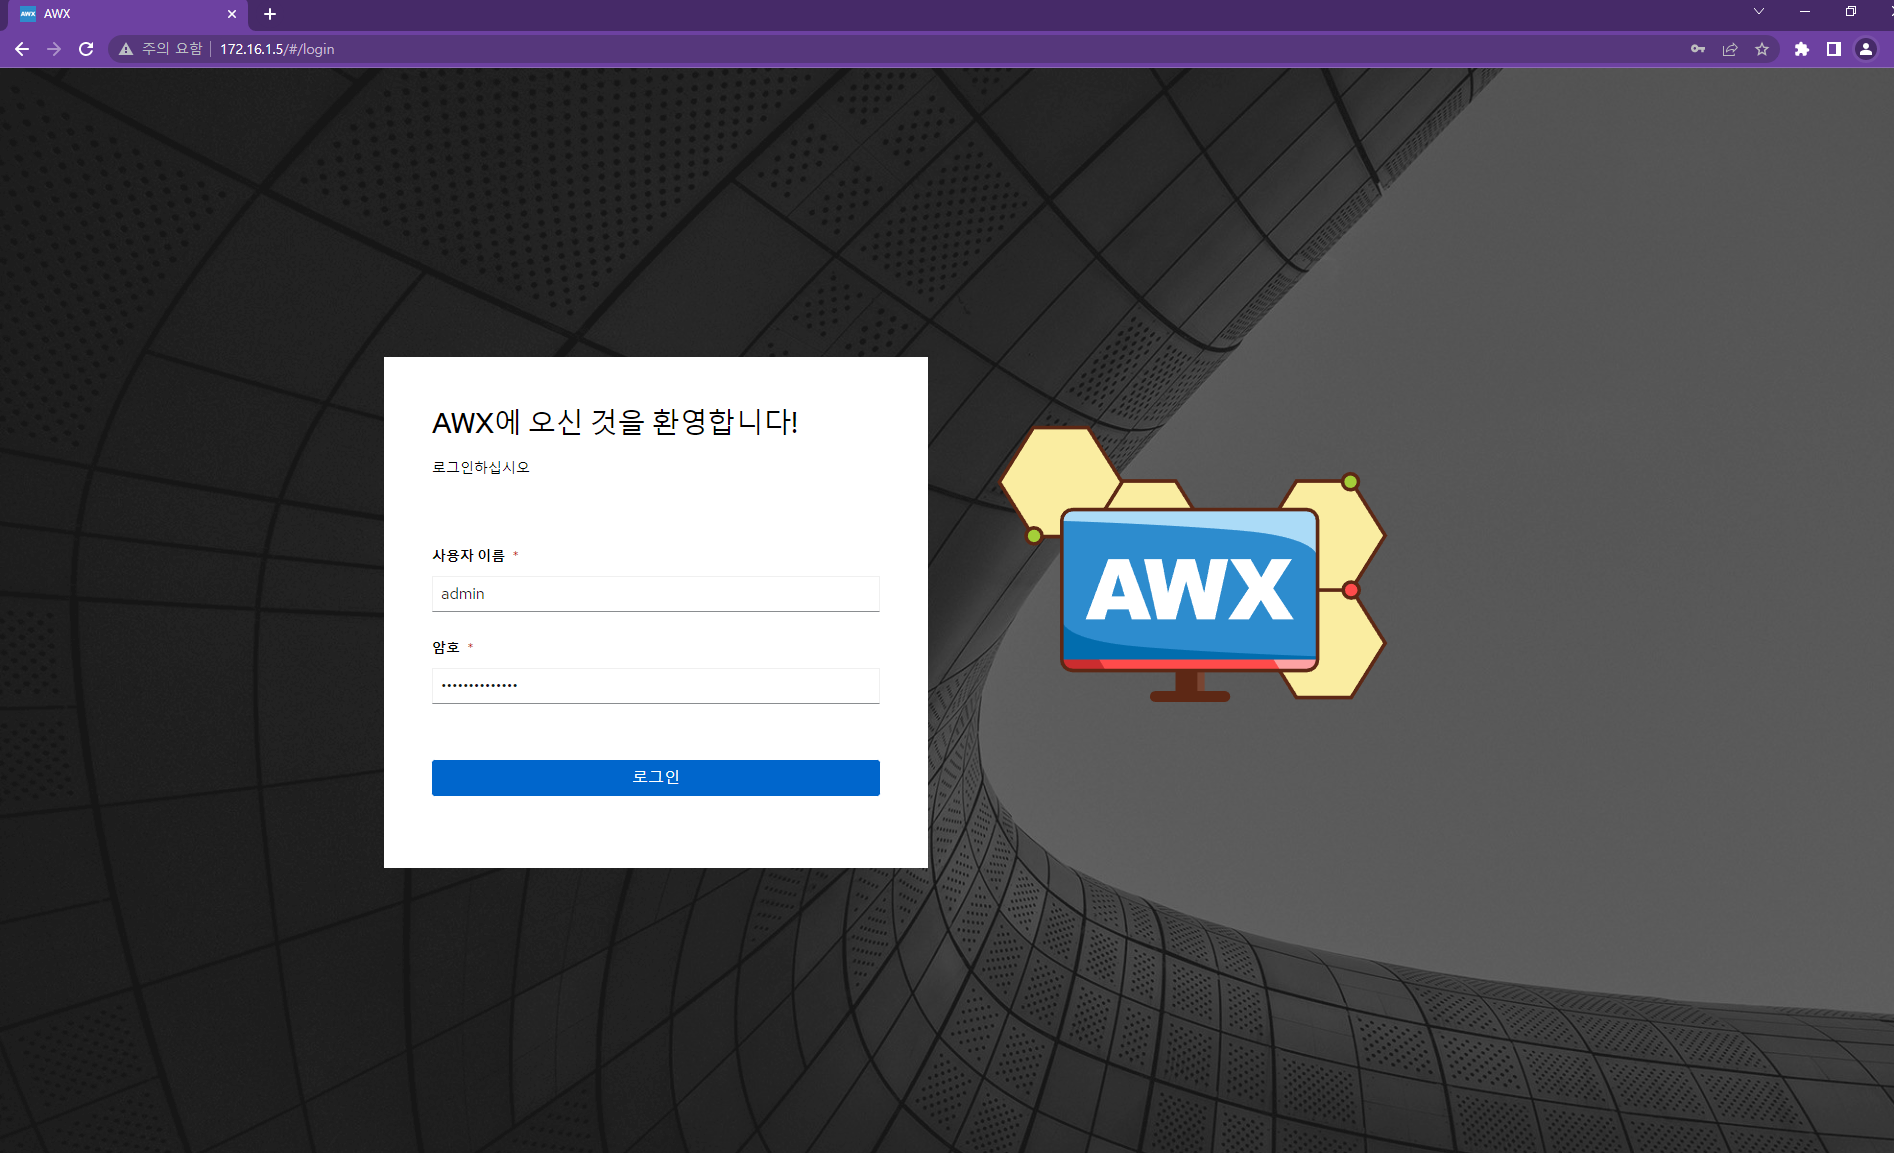Open the tab search dropdown chevron

pyautogui.click(x=1759, y=12)
